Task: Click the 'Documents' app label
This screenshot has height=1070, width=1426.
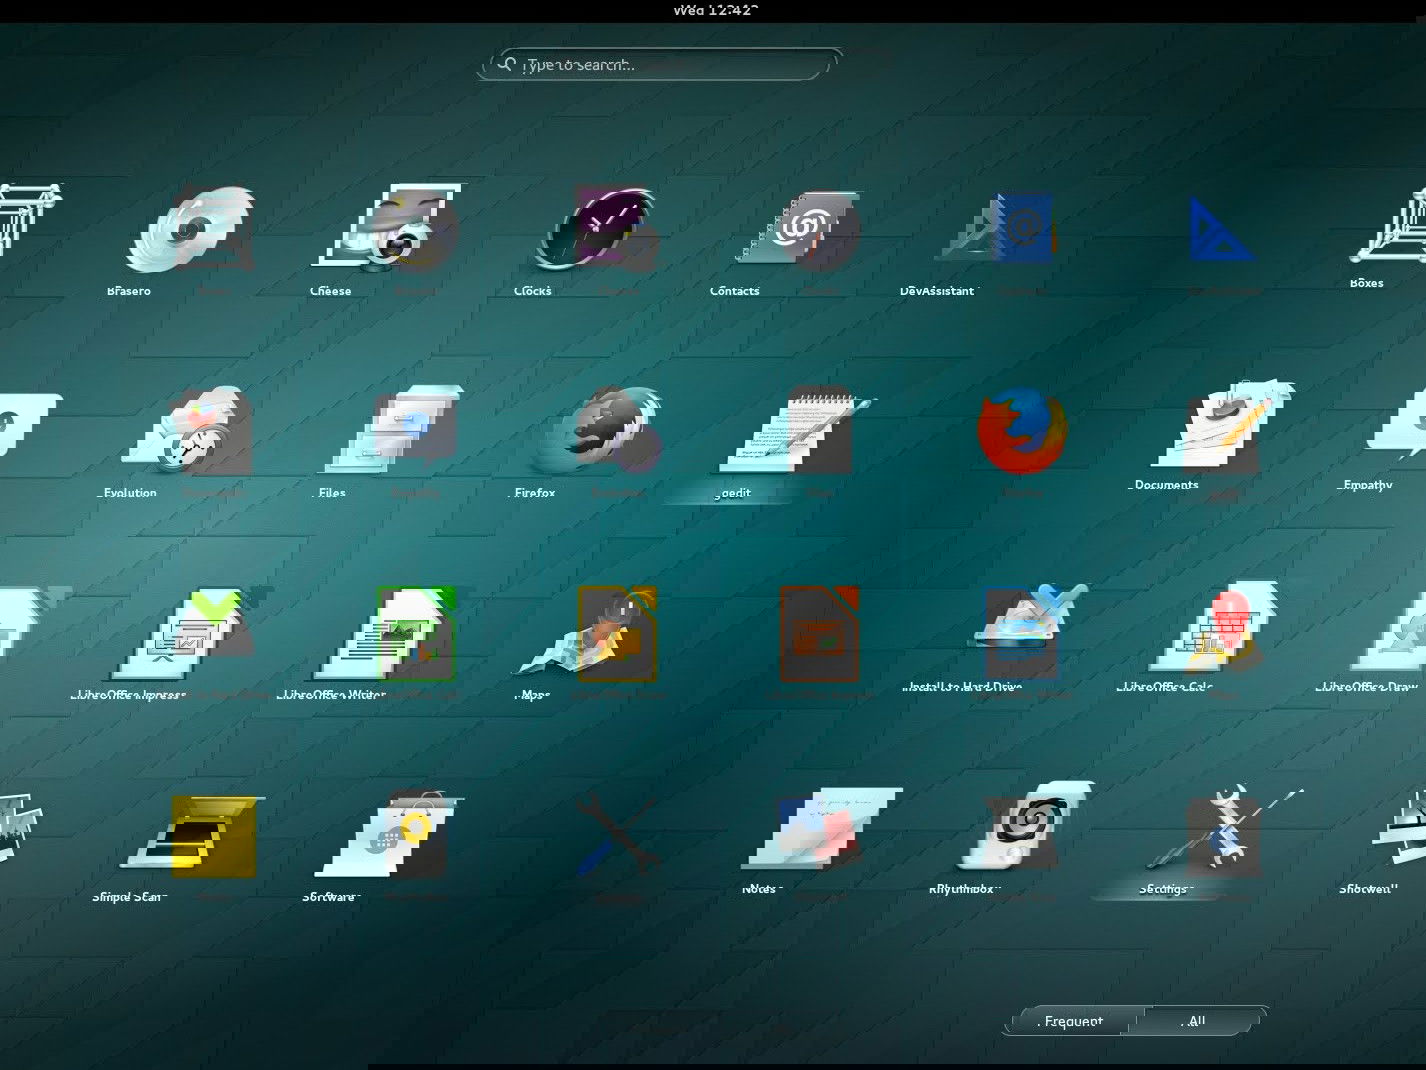Action: pos(1165,485)
